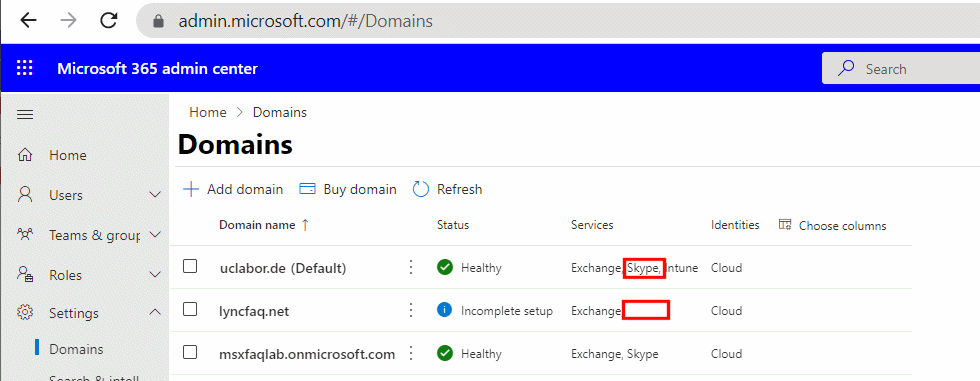Image resolution: width=980 pixels, height=381 pixels.
Task: Click the Exchange service text for lyncfaq.net
Action: pos(596,311)
